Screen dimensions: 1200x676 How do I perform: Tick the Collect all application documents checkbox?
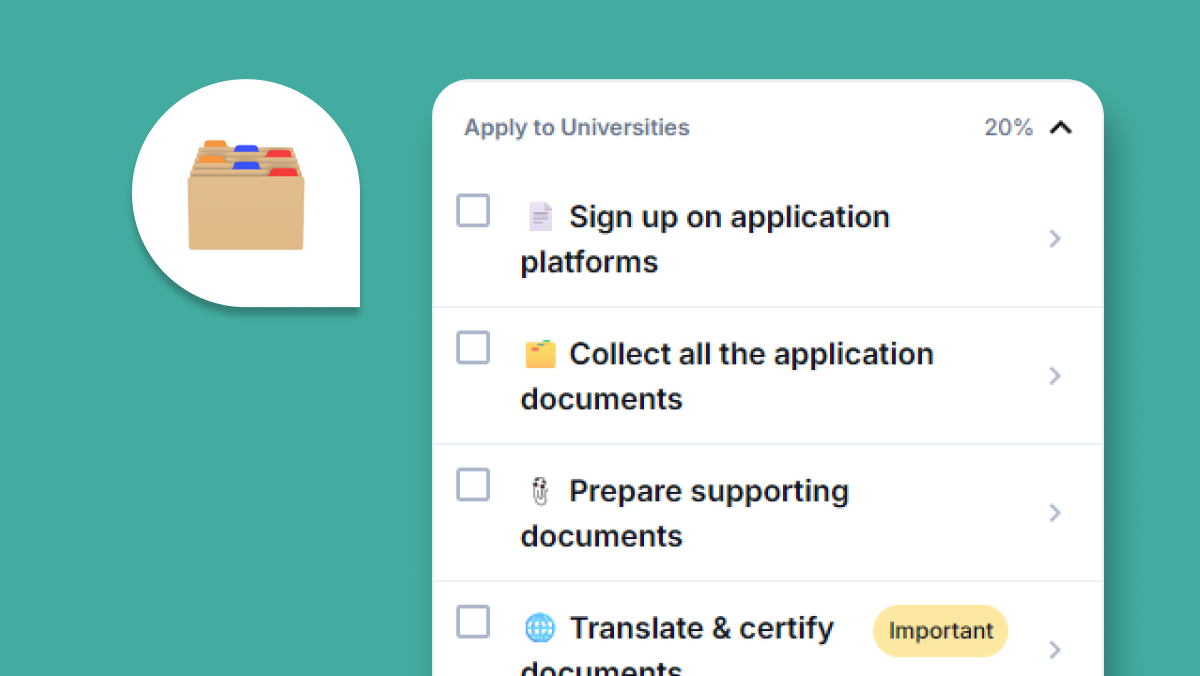point(473,348)
